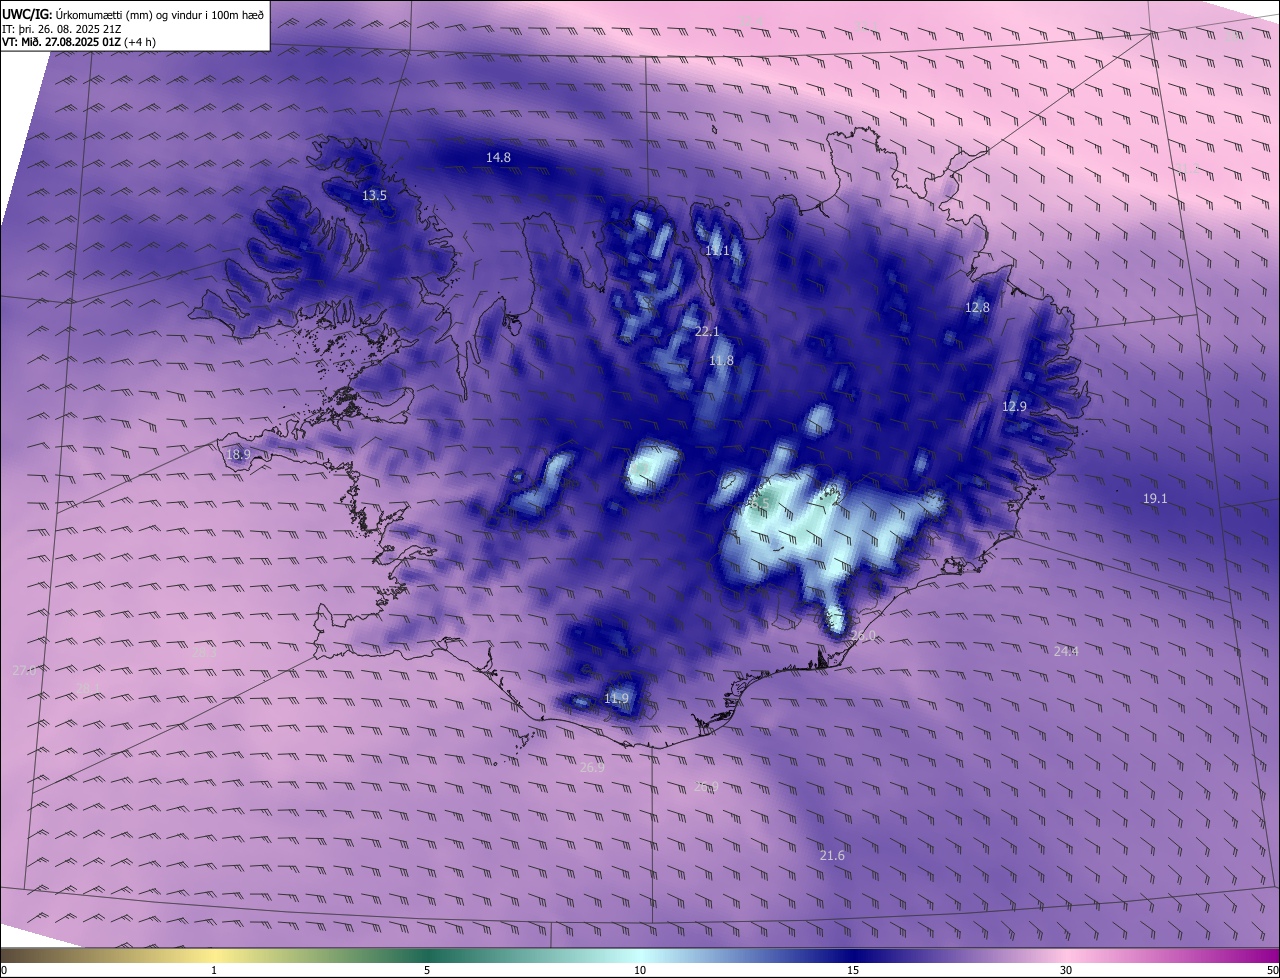
Task: Click the 11.8 value label
Action: pos(721,361)
